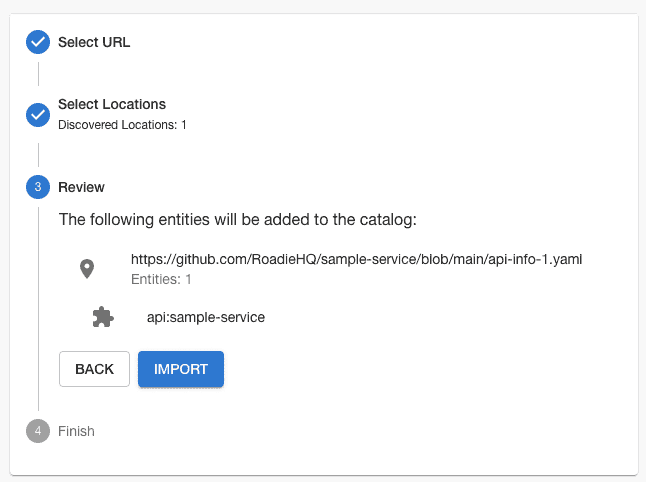Click the entities added to catalog heading
The height and width of the screenshot is (482, 646).
tap(238, 220)
